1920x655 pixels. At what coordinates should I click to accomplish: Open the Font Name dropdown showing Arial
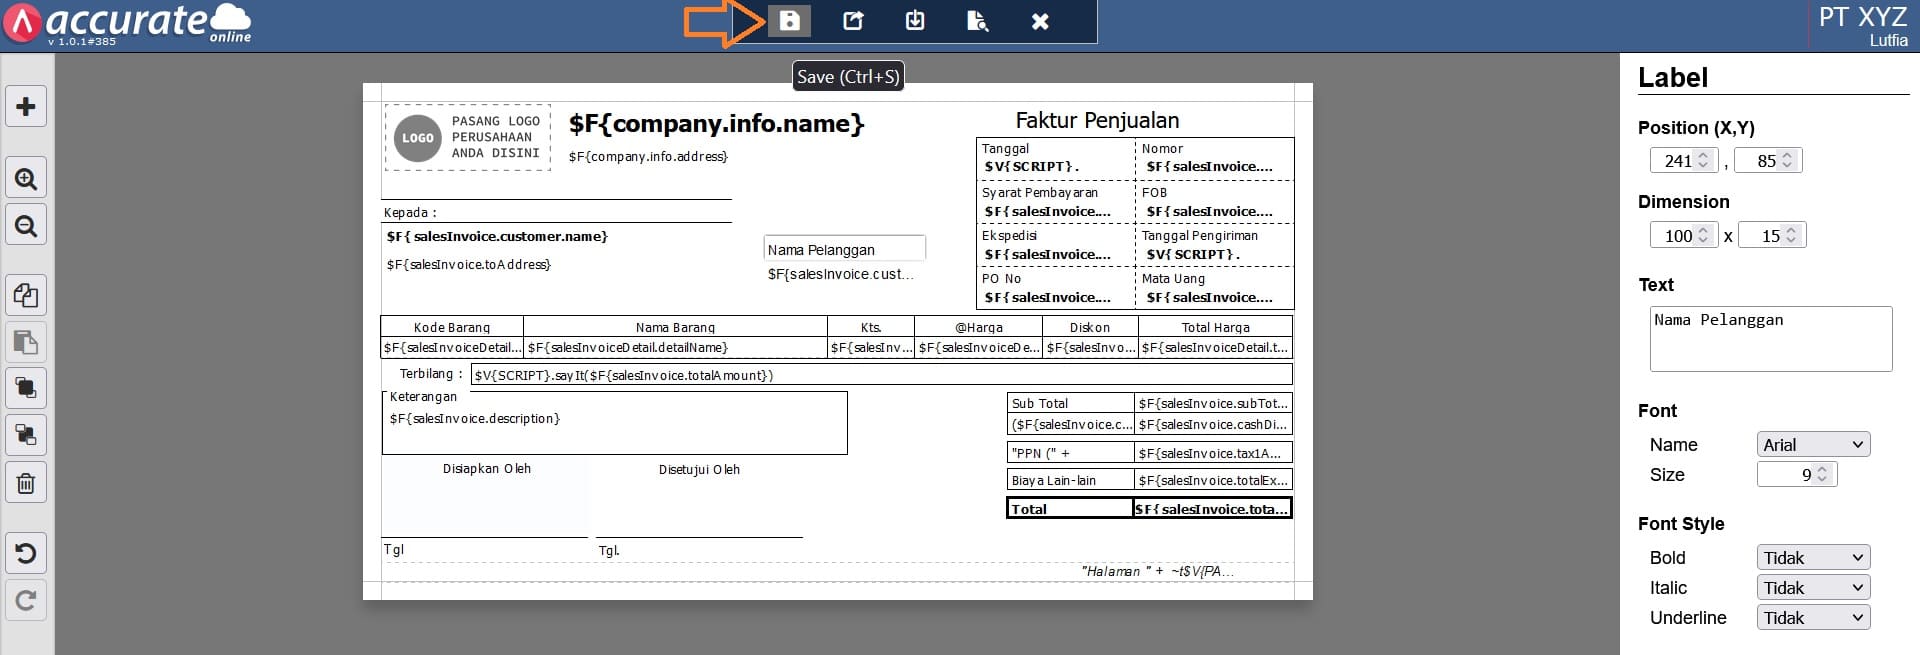[1812, 445]
